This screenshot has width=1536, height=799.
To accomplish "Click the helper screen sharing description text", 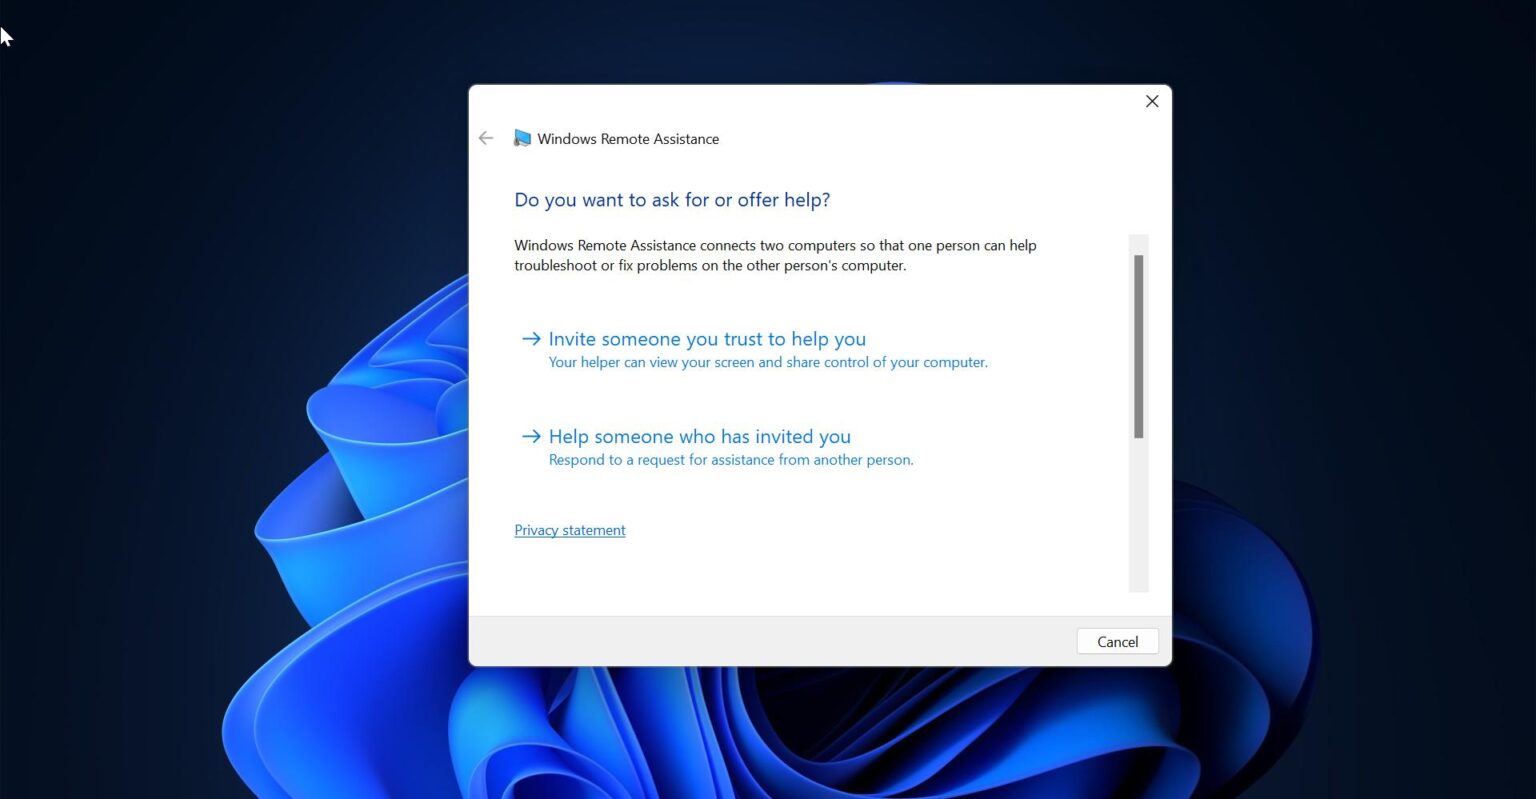I will coord(768,362).
